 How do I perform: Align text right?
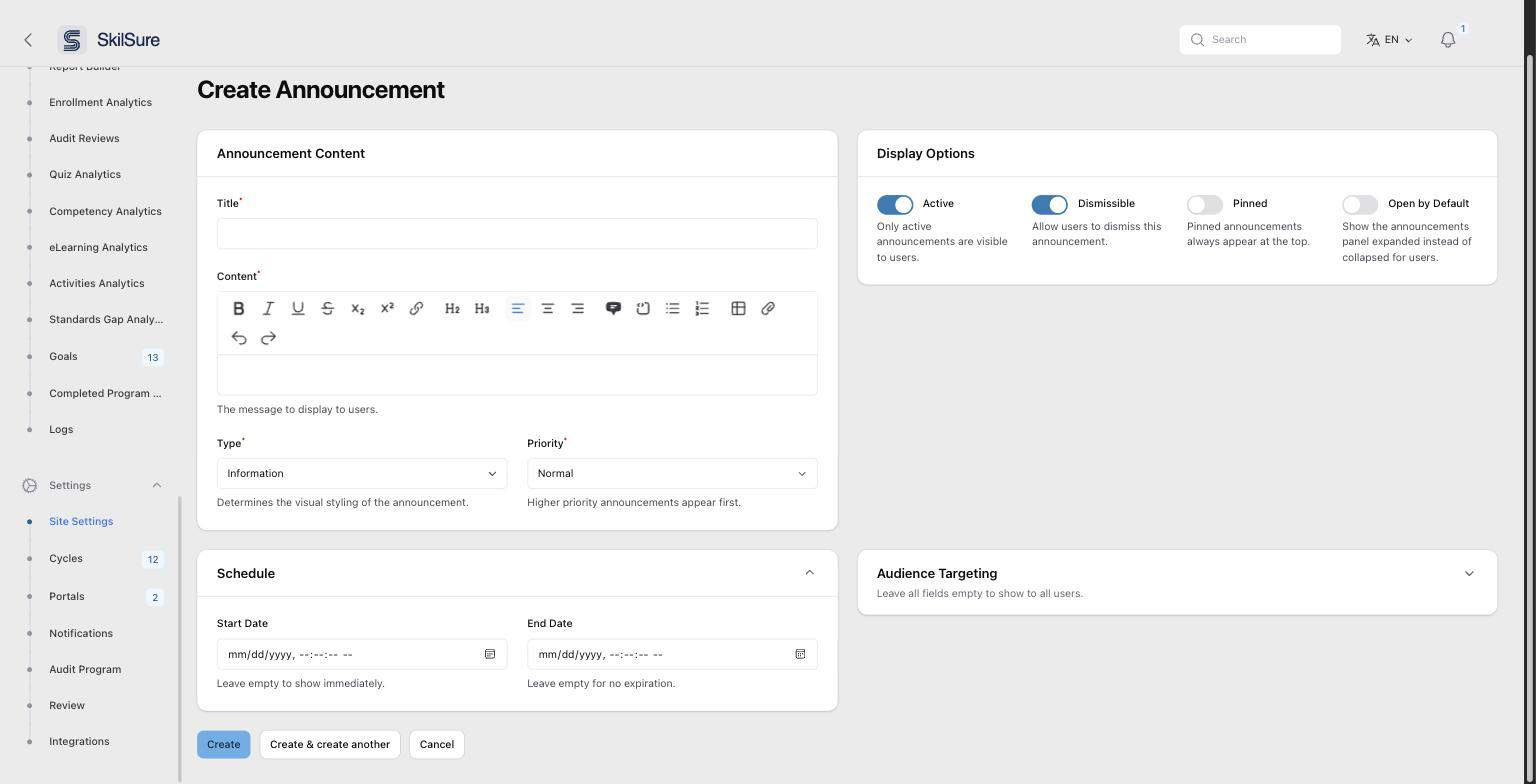(577, 308)
